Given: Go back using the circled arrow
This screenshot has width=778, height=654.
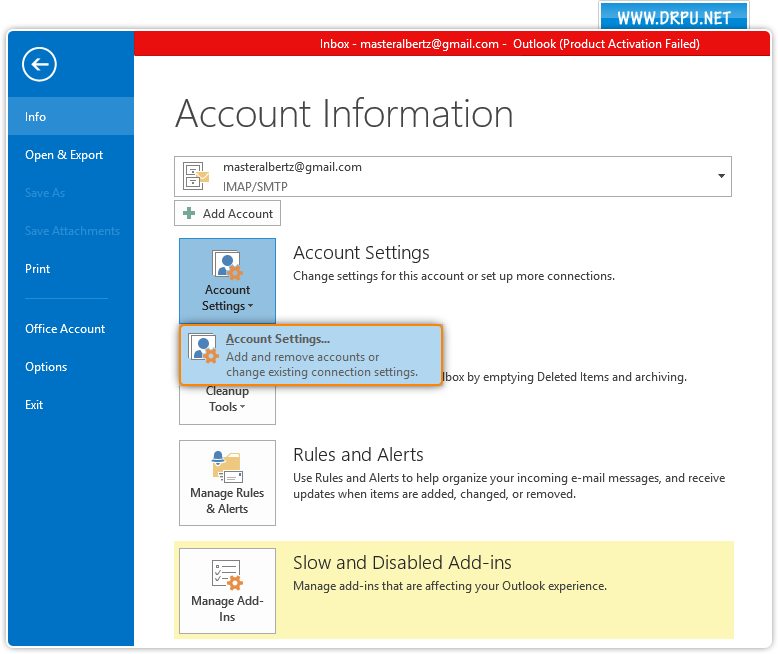Looking at the screenshot, I should [39, 65].
